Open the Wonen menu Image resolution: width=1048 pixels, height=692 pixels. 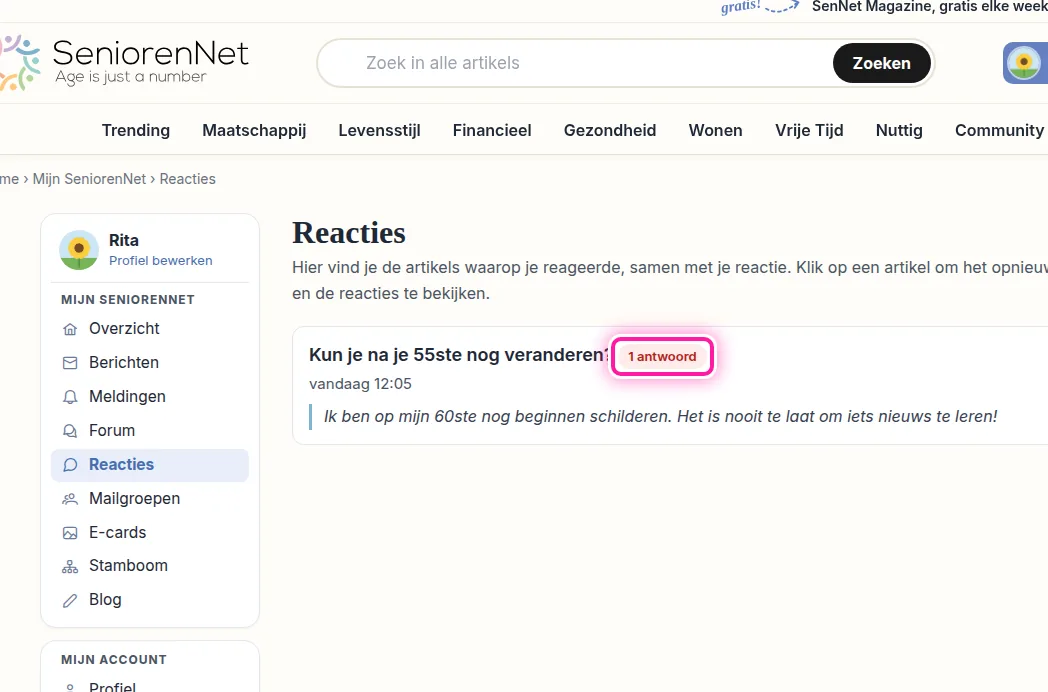[x=715, y=130]
